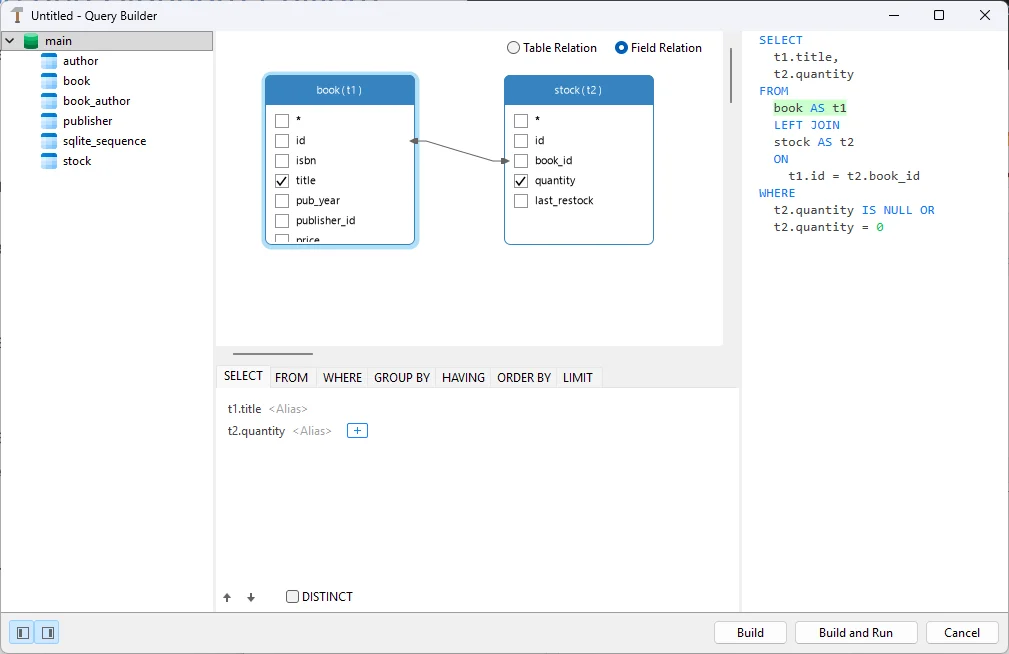1009x654 pixels.
Task: Toggle the left panel layout icon
Action: pyautogui.click(x=23, y=633)
